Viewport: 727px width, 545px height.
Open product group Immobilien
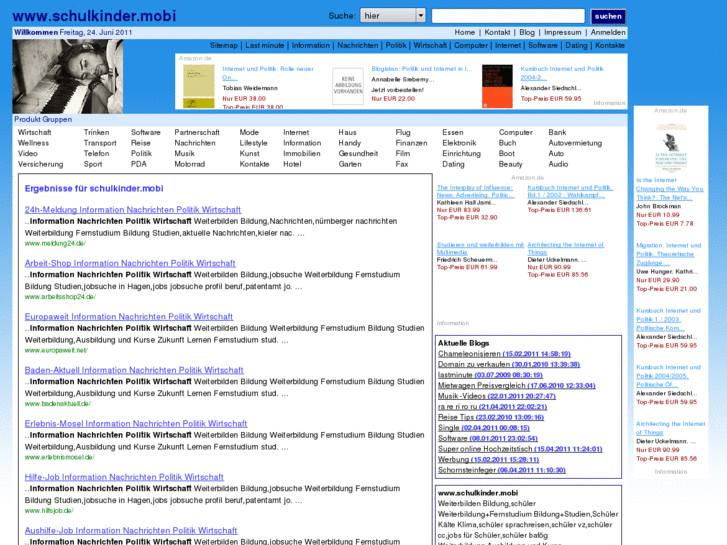(x=302, y=154)
